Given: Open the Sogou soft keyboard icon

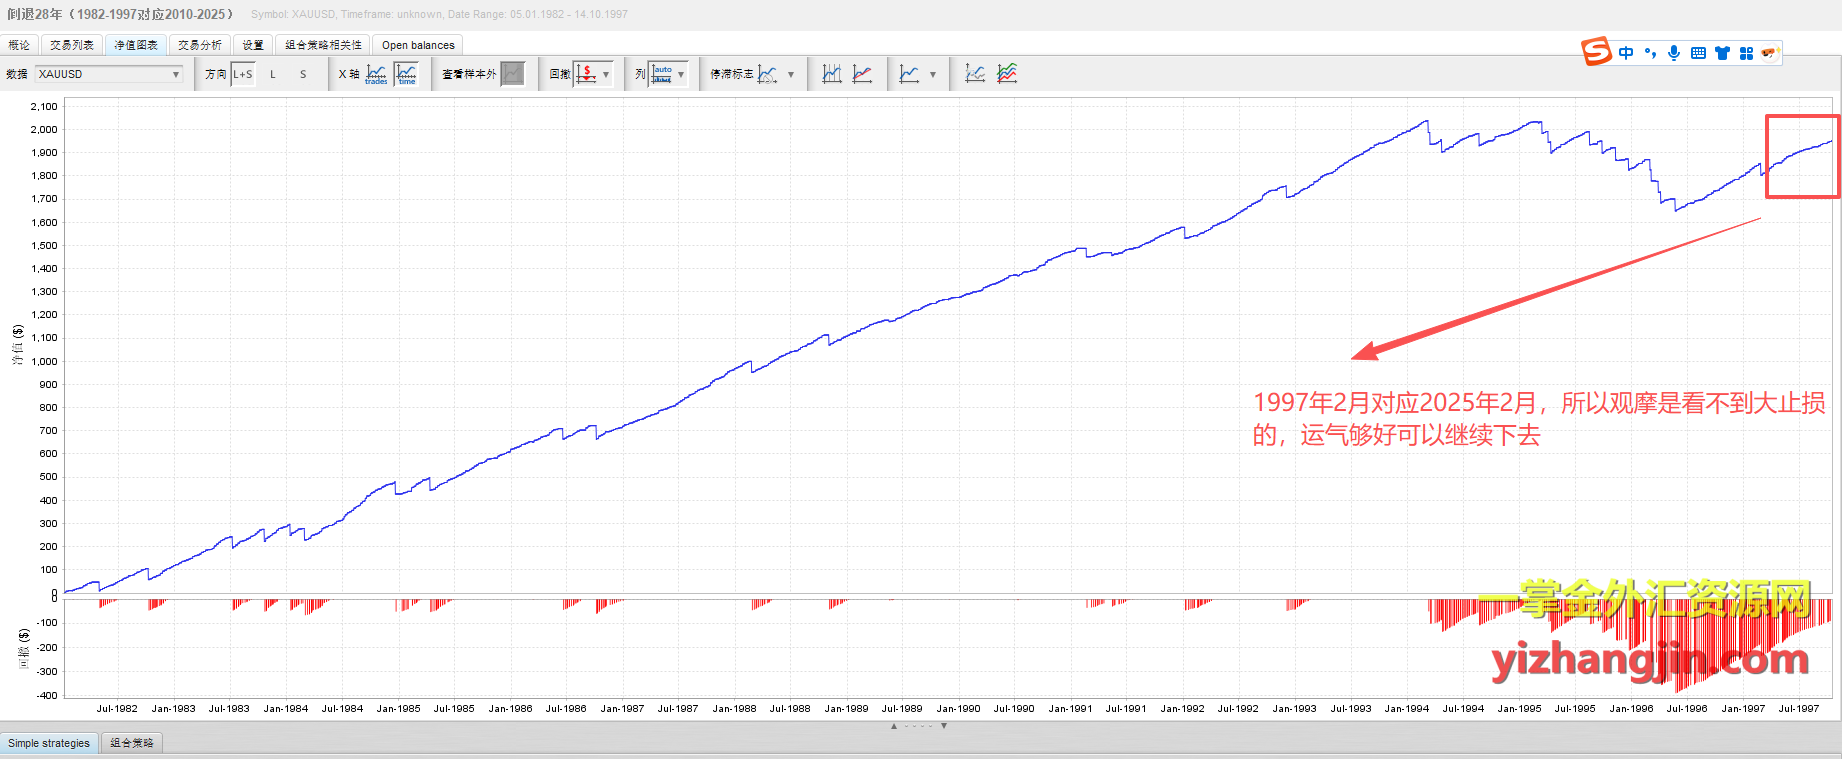Looking at the screenshot, I should click(1698, 53).
